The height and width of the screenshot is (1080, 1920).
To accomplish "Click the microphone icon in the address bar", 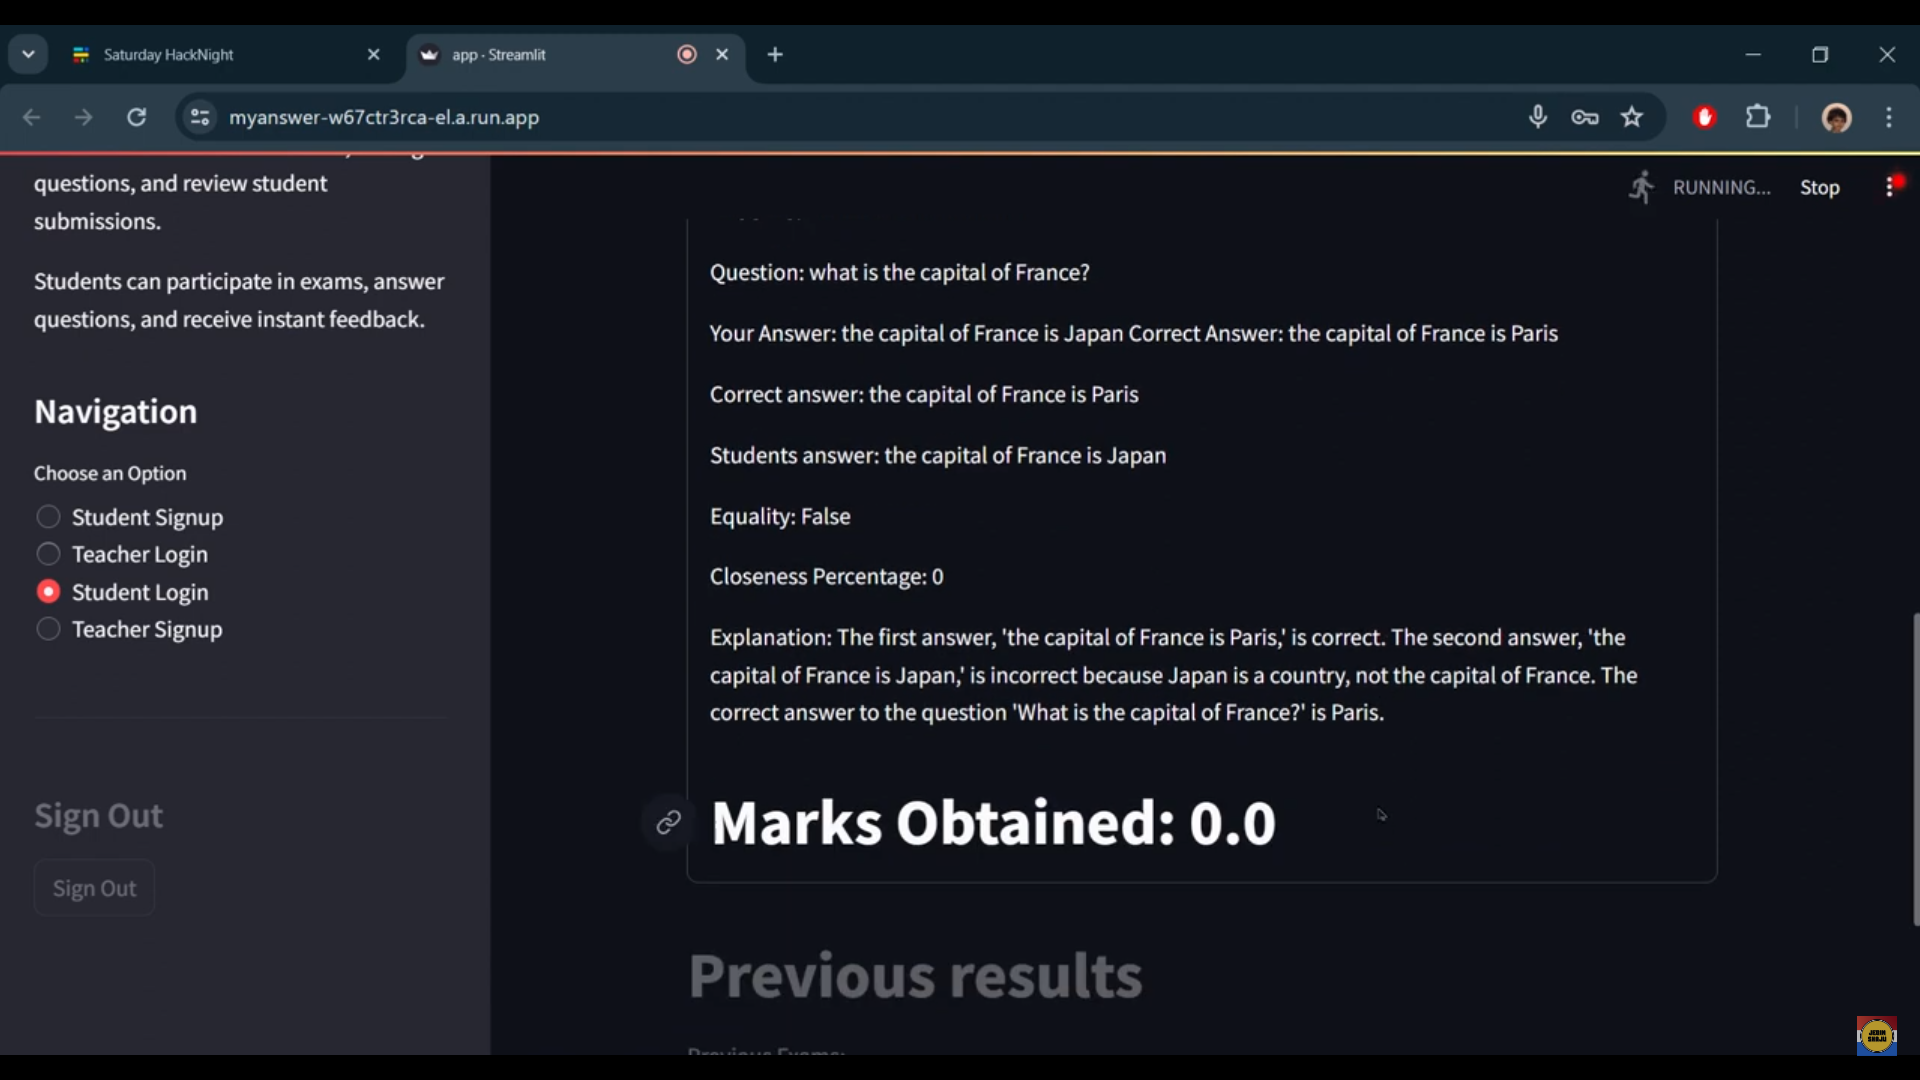I will pos(1538,117).
